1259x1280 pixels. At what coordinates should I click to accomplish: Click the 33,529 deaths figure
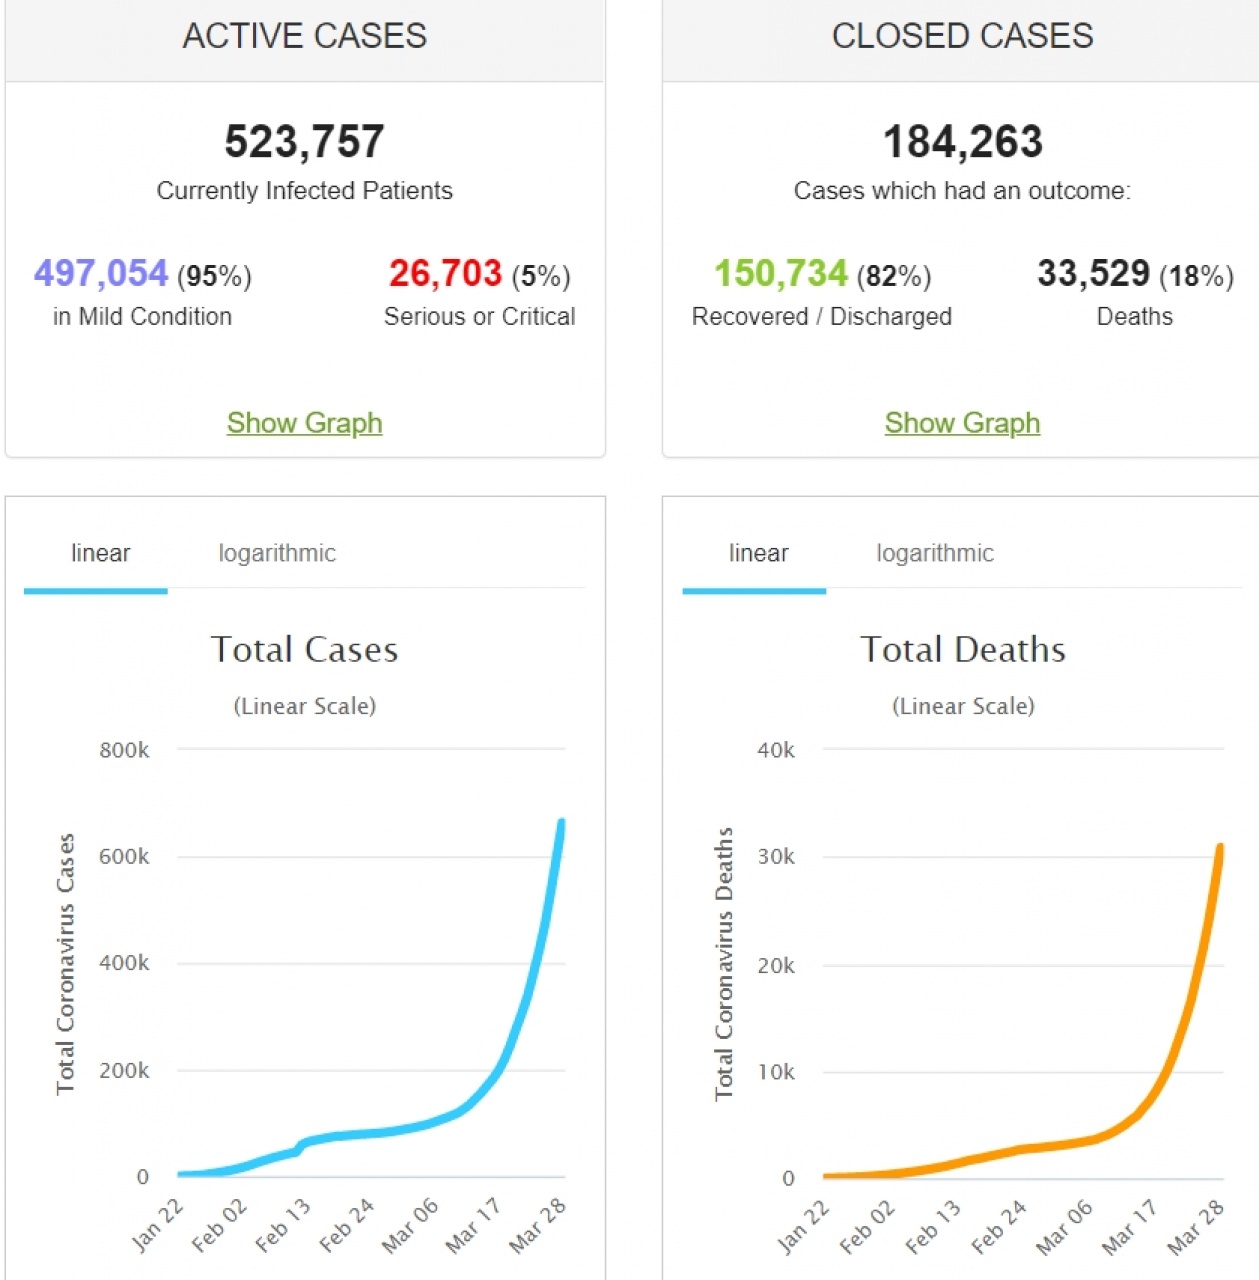pos(1093,273)
